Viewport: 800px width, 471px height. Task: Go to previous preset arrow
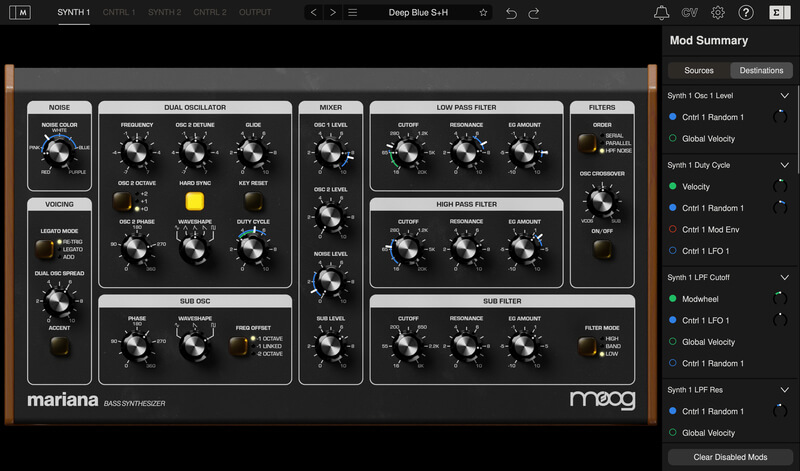click(x=314, y=12)
